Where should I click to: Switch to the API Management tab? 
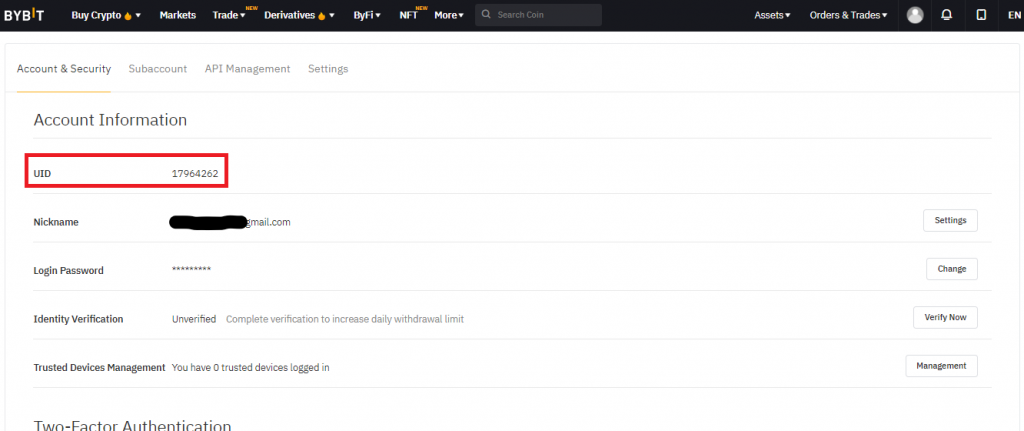(247, 69)
